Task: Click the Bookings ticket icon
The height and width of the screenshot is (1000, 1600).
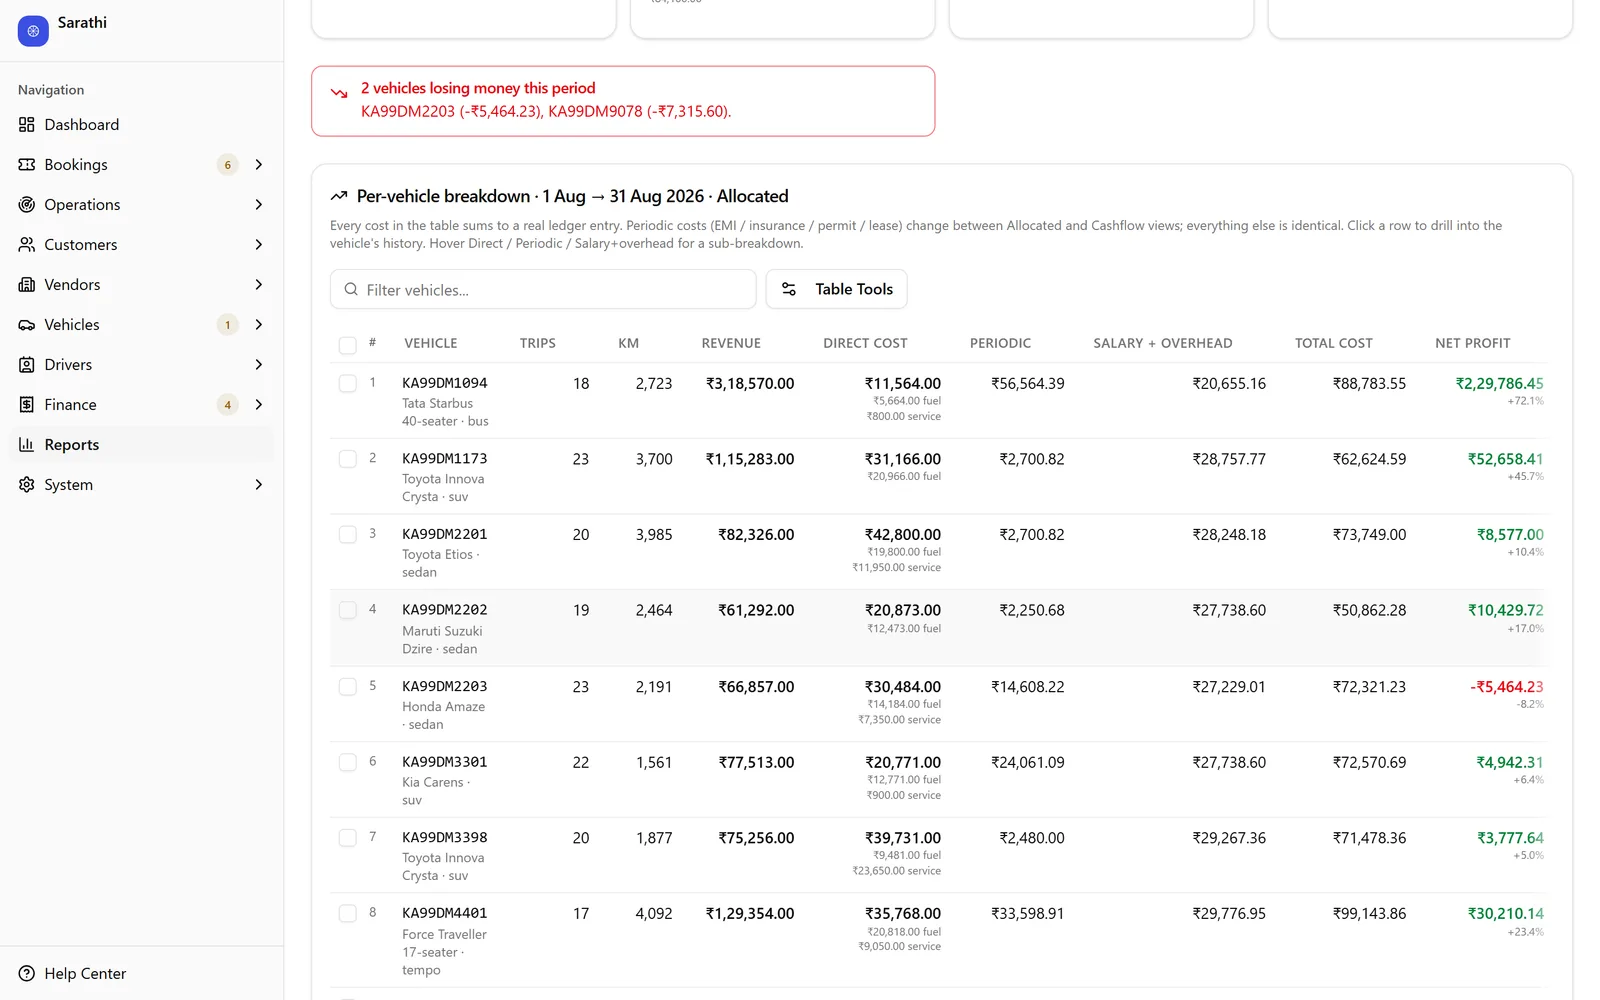Action: pos(27,165)
